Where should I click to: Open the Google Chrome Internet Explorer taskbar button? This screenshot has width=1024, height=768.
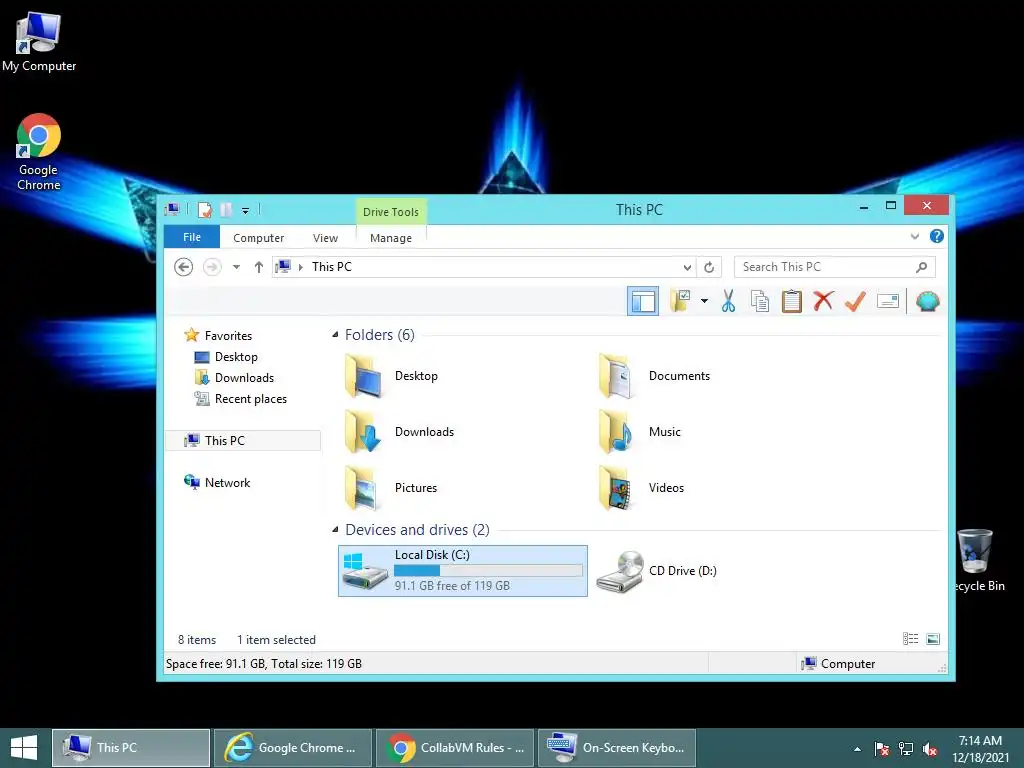292,748
